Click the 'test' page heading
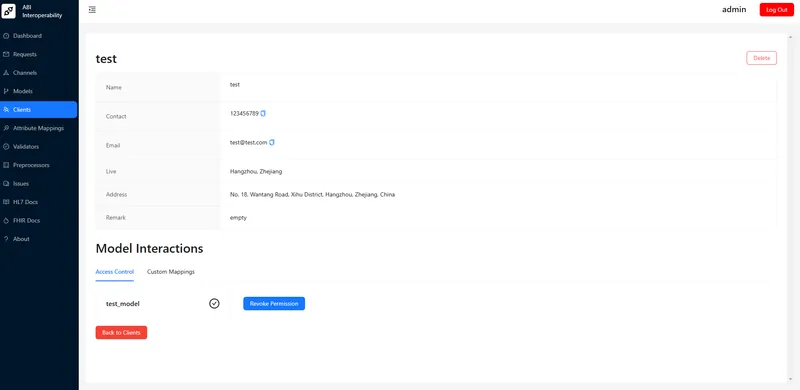The height and width of the screenshot is (390, 800). (106, 59)
